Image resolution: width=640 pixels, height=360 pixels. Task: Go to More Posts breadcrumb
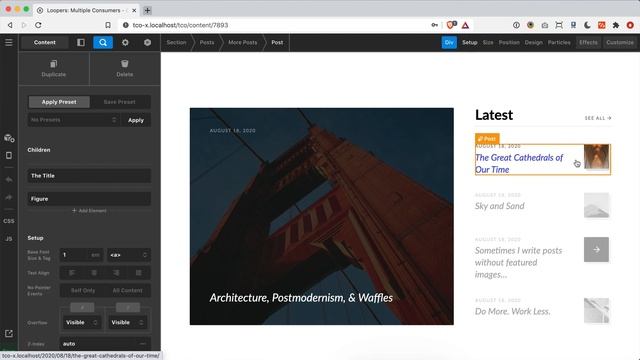pos(243,42)
